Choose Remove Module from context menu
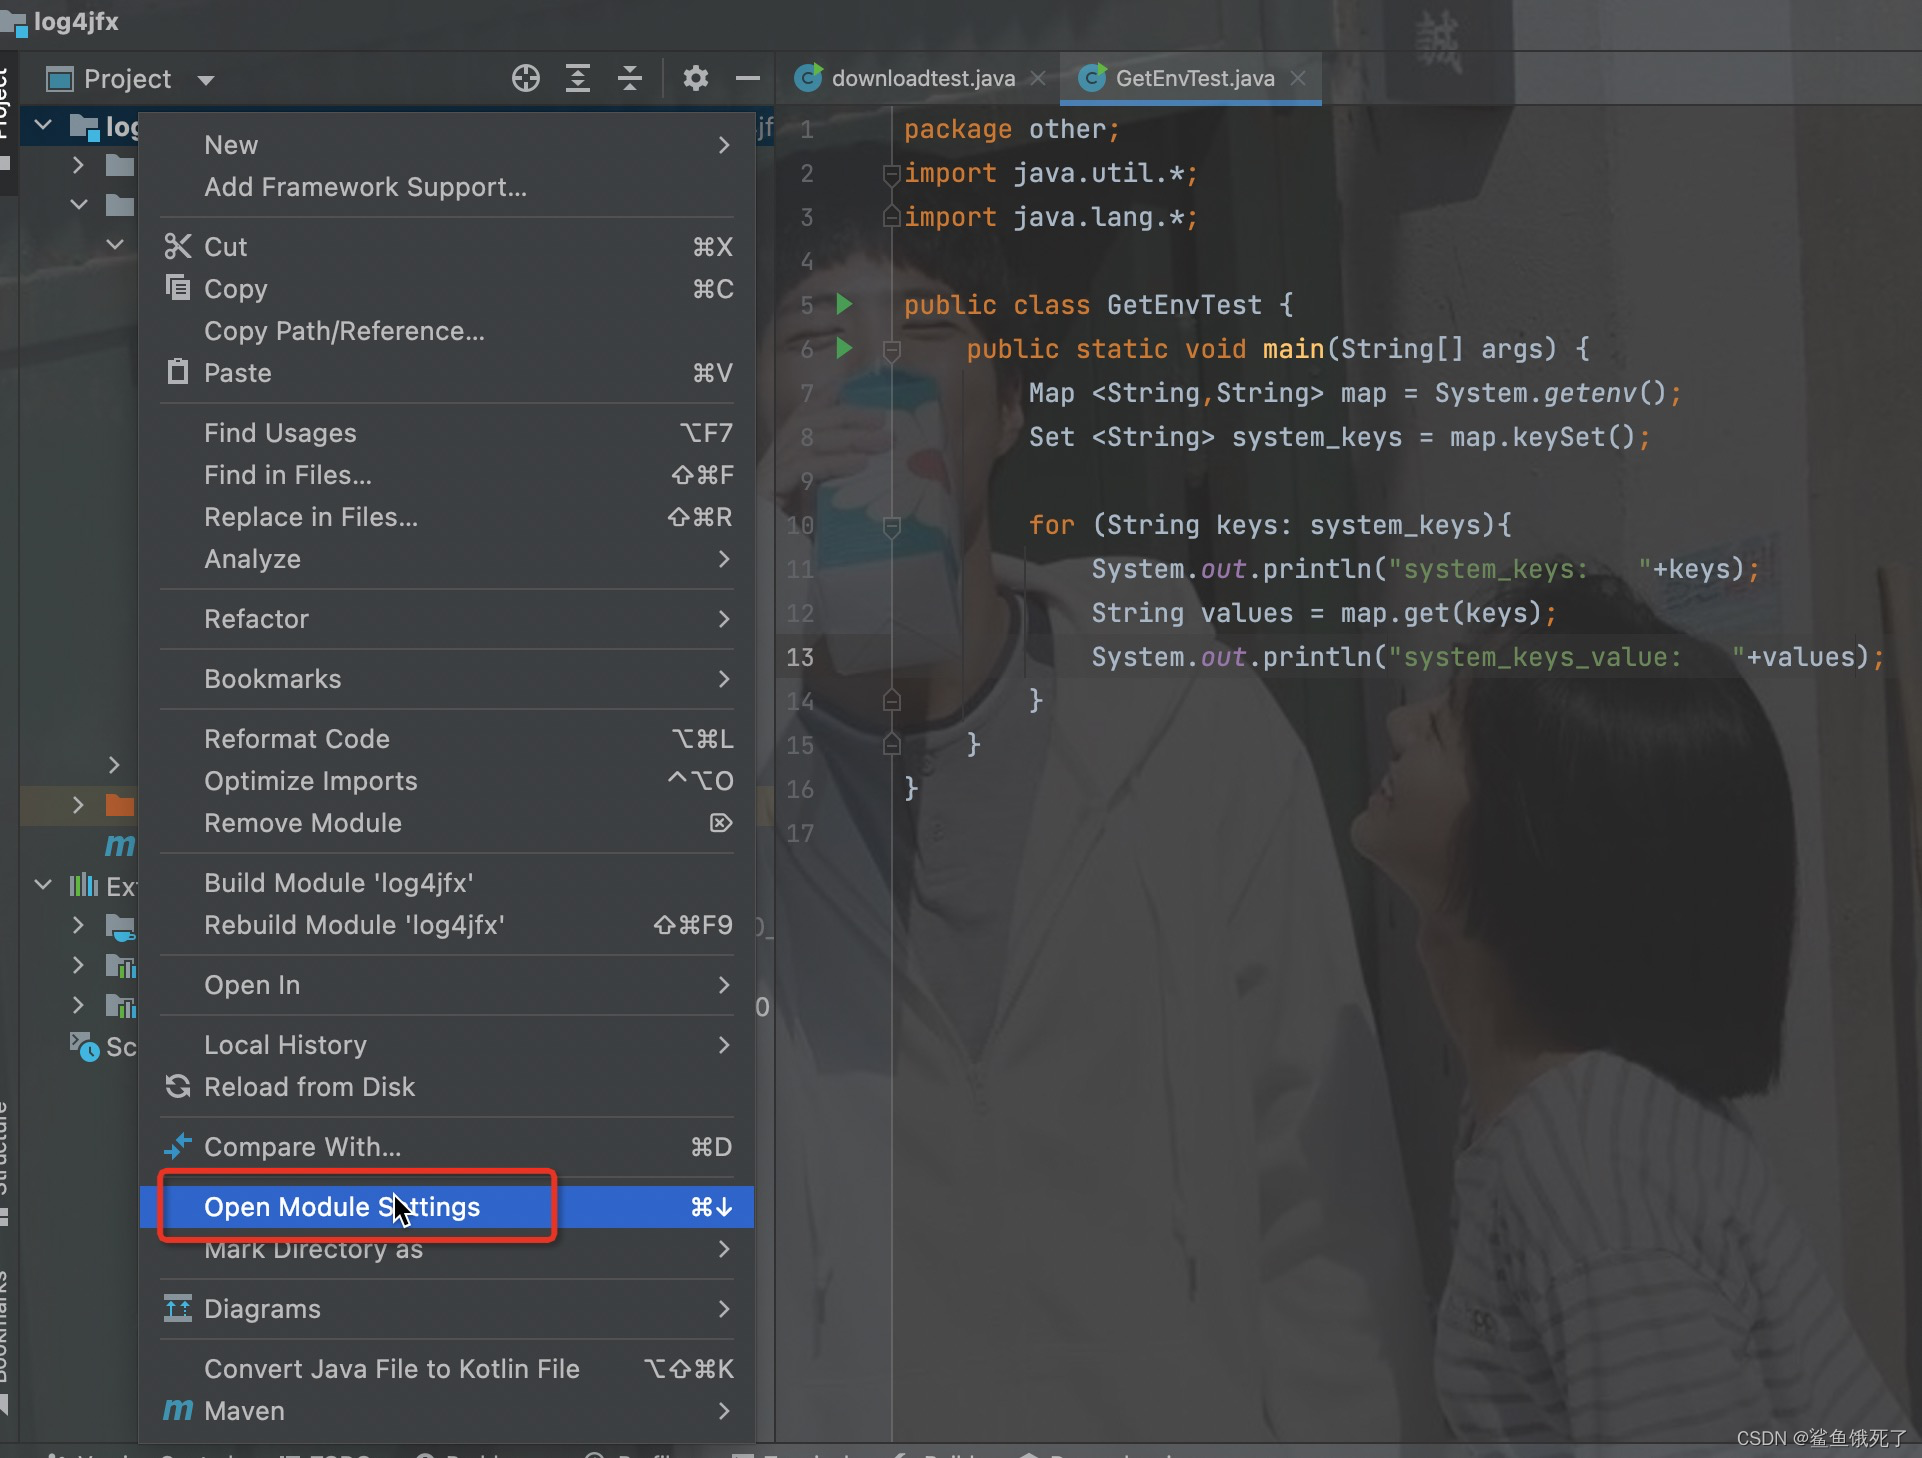The image size is (1922, 1458). (303, 823)
